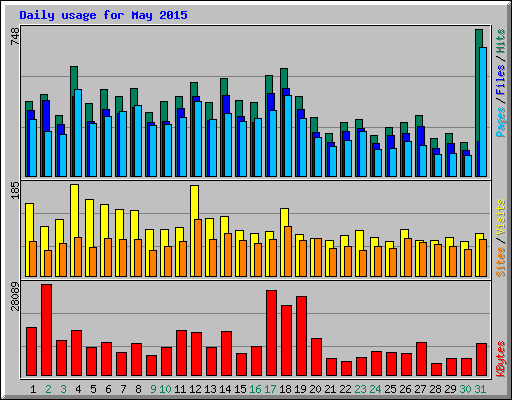Select the orange Sites bar for day 12
Viewport: 512px width, 400px height.
point(198,248)
